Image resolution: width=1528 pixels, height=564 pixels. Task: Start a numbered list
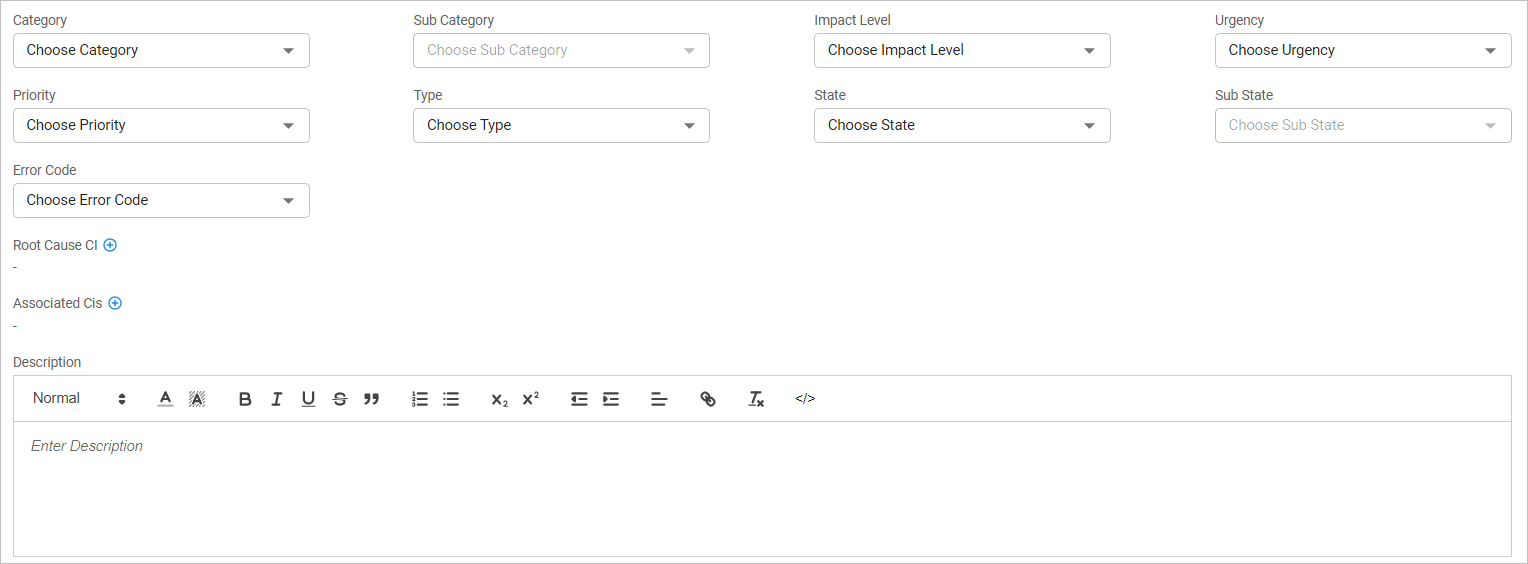coord(420,399)
